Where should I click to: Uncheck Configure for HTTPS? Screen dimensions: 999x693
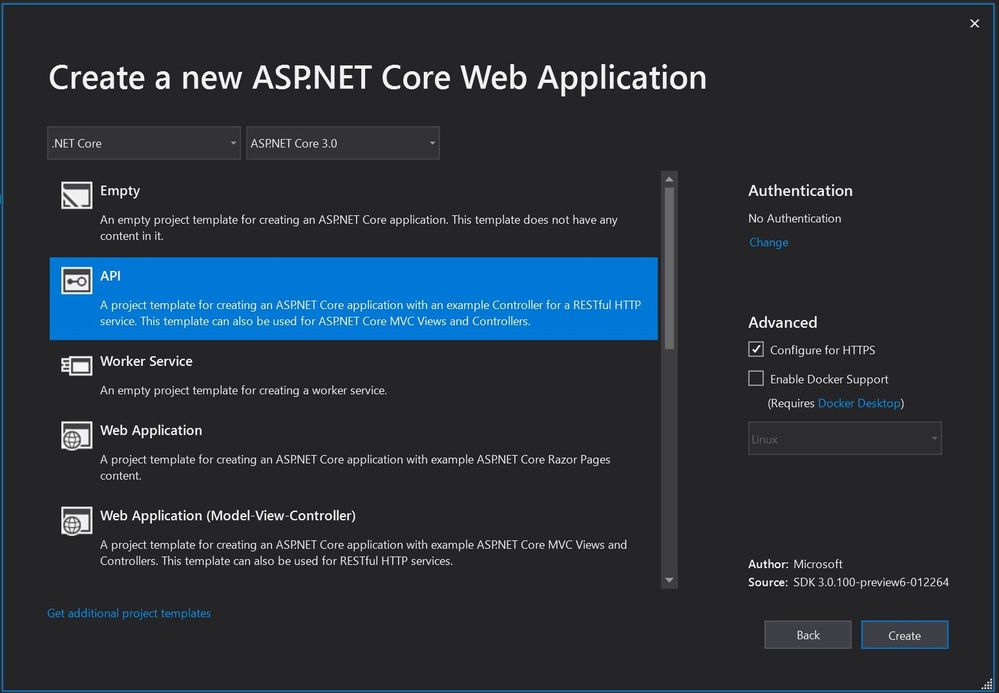[x=756, y=350]
